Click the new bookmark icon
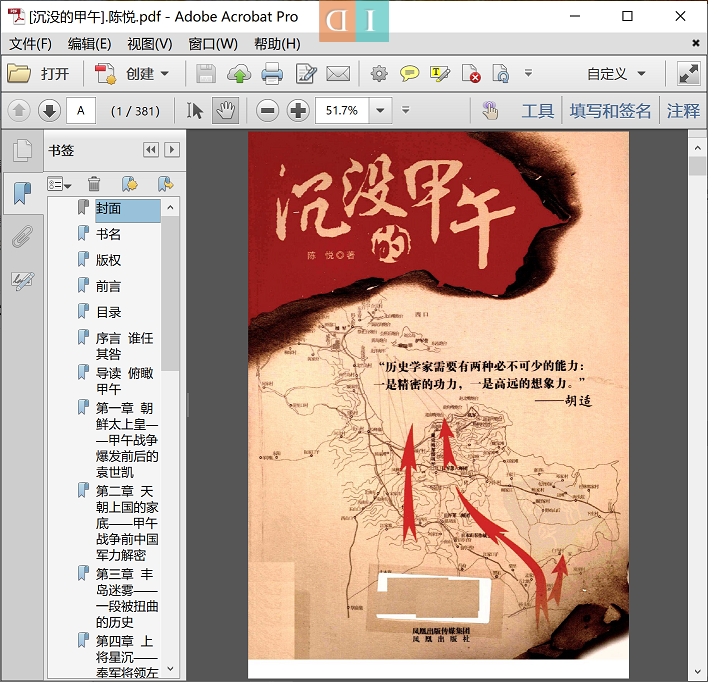The image size is (708, 682). click(130, 184)
